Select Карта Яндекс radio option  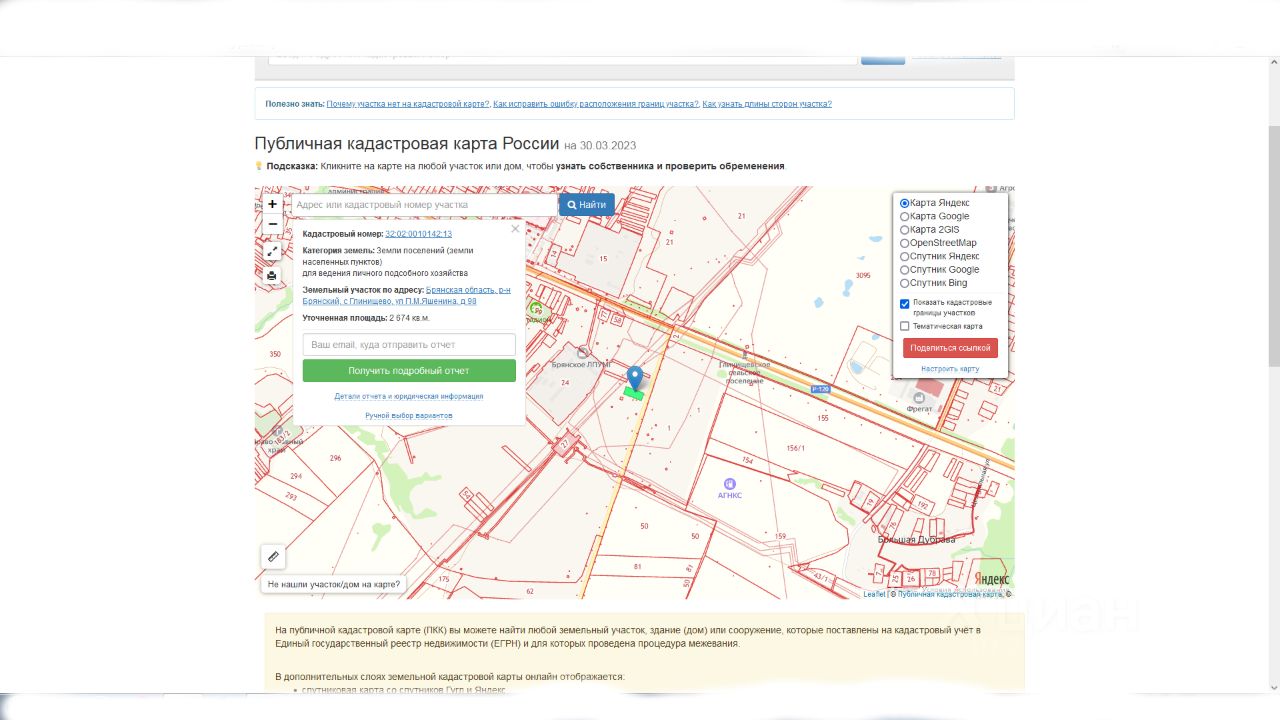pyautogui.click(x=905, y=203)
